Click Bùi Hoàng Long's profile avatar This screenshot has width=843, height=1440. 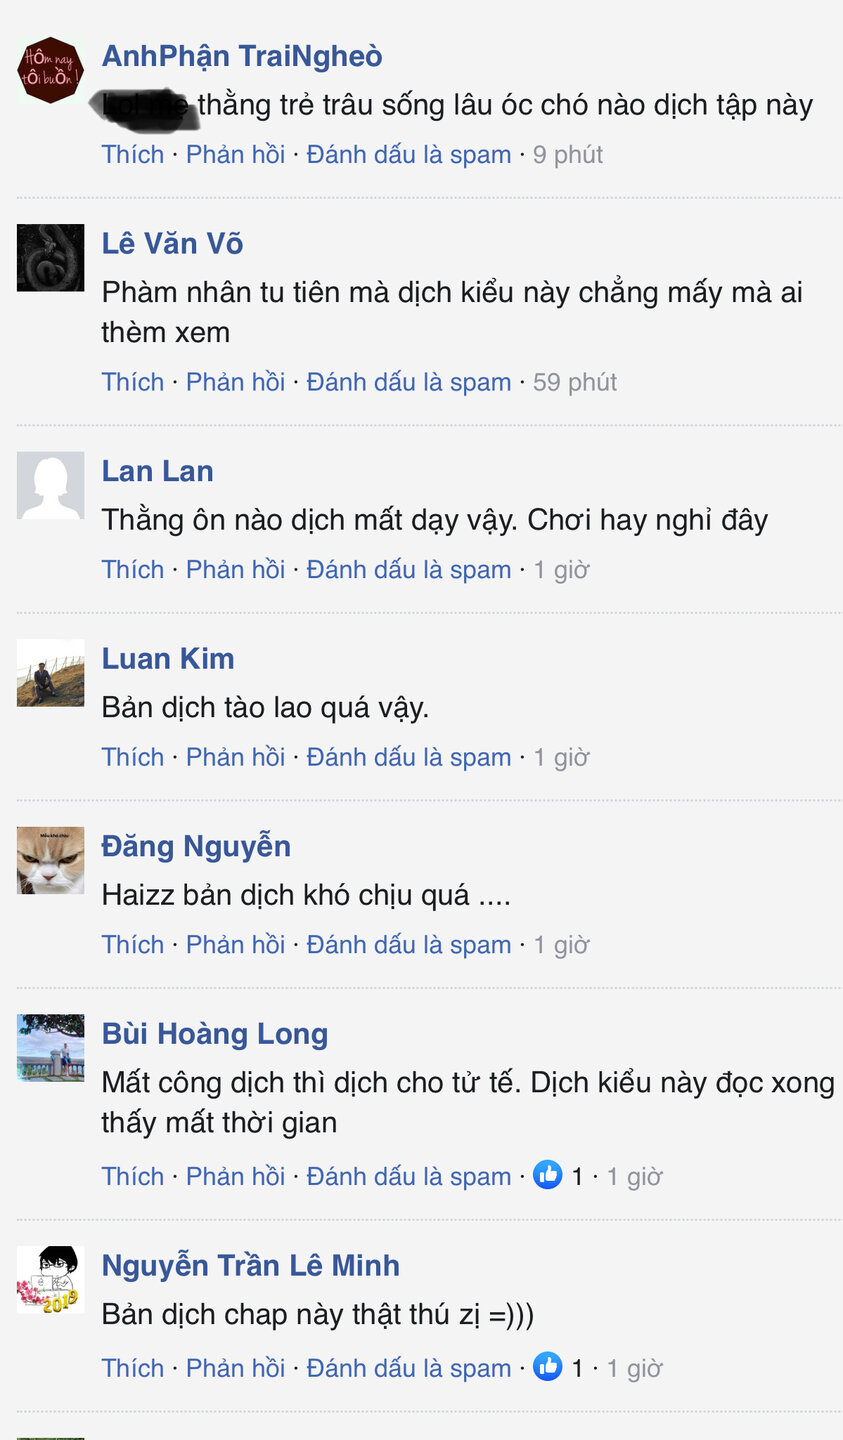50,1048
